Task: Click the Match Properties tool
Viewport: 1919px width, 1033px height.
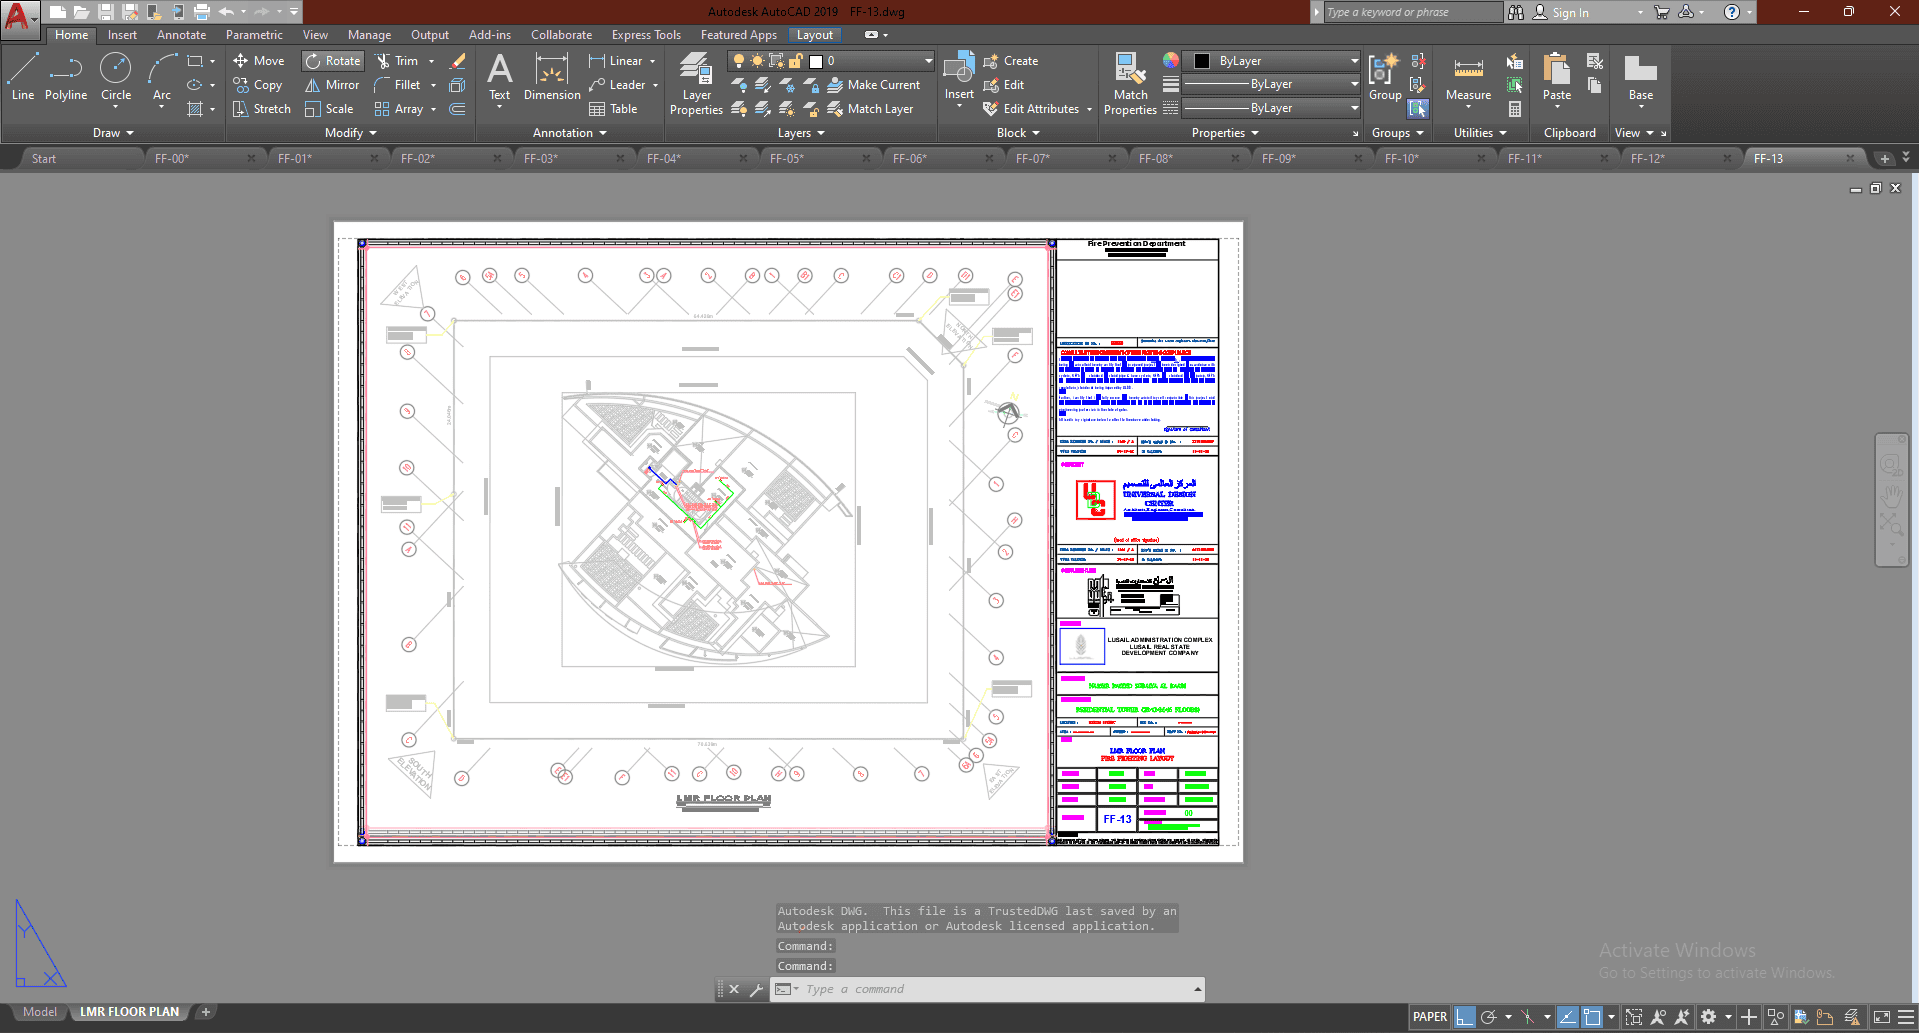Action: pos(1130,84)
